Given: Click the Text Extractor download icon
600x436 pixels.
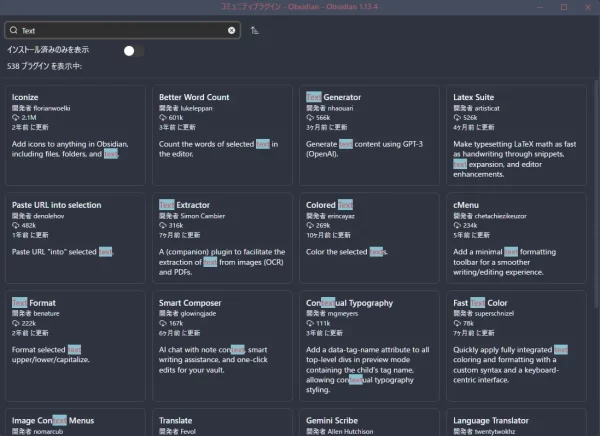Looking at the screenshot, I should pos(163,225).
